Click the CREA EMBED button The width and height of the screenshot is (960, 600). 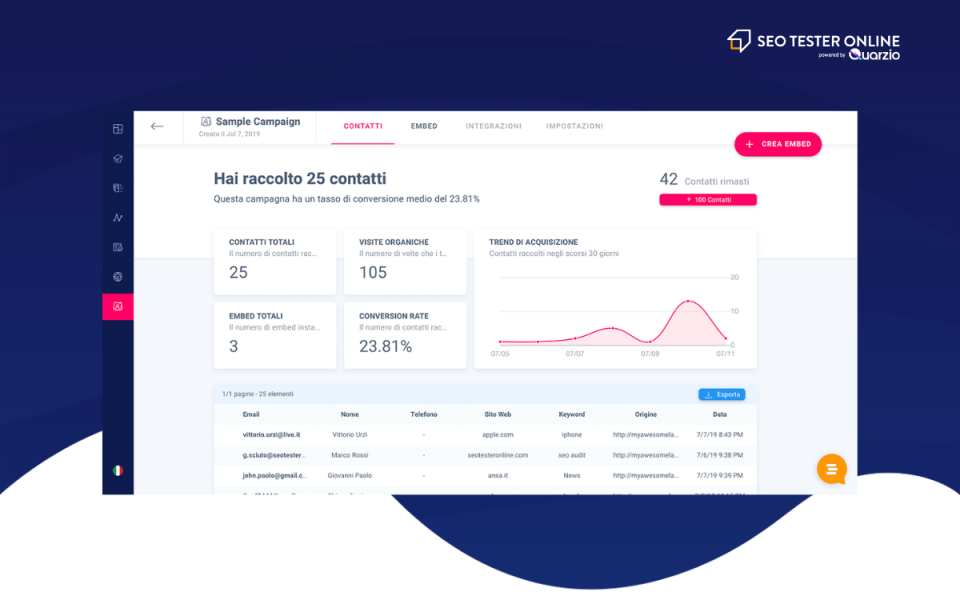click(778, 144)
